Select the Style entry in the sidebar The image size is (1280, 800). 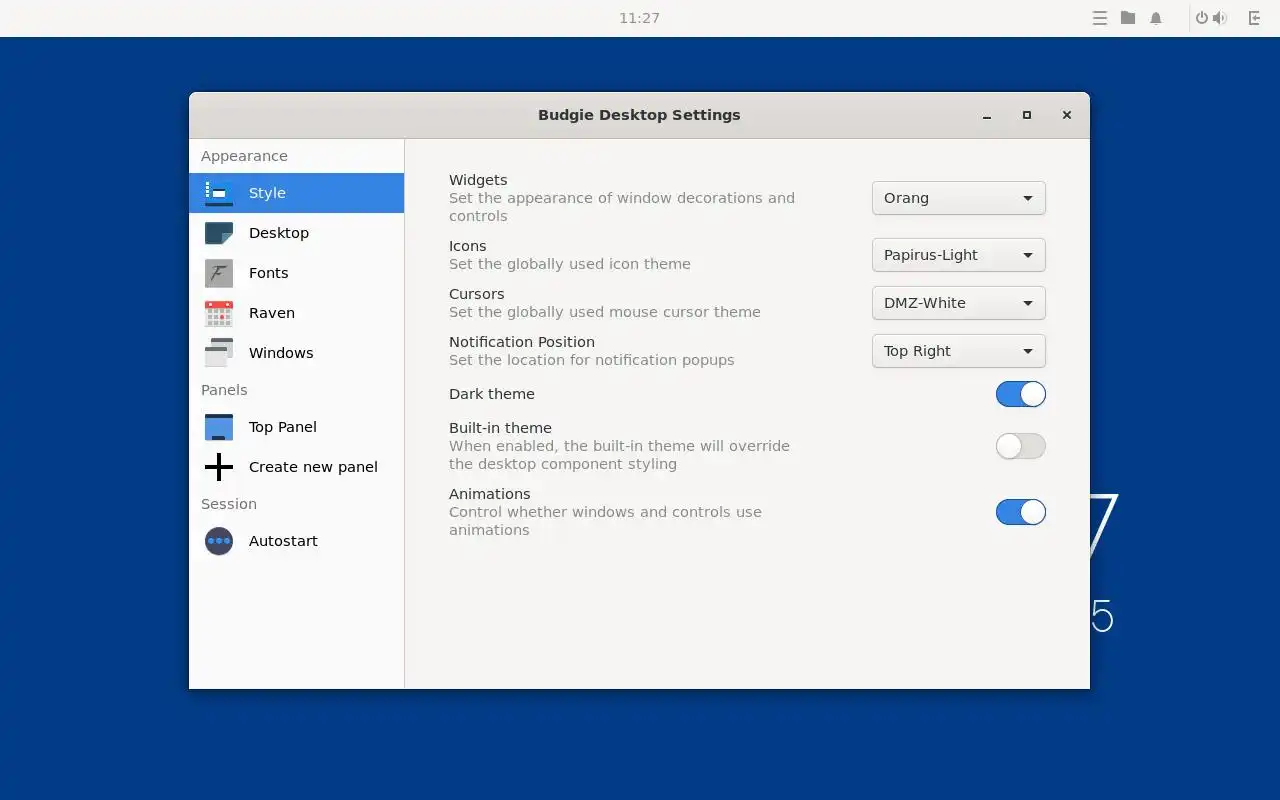point(296,193)
